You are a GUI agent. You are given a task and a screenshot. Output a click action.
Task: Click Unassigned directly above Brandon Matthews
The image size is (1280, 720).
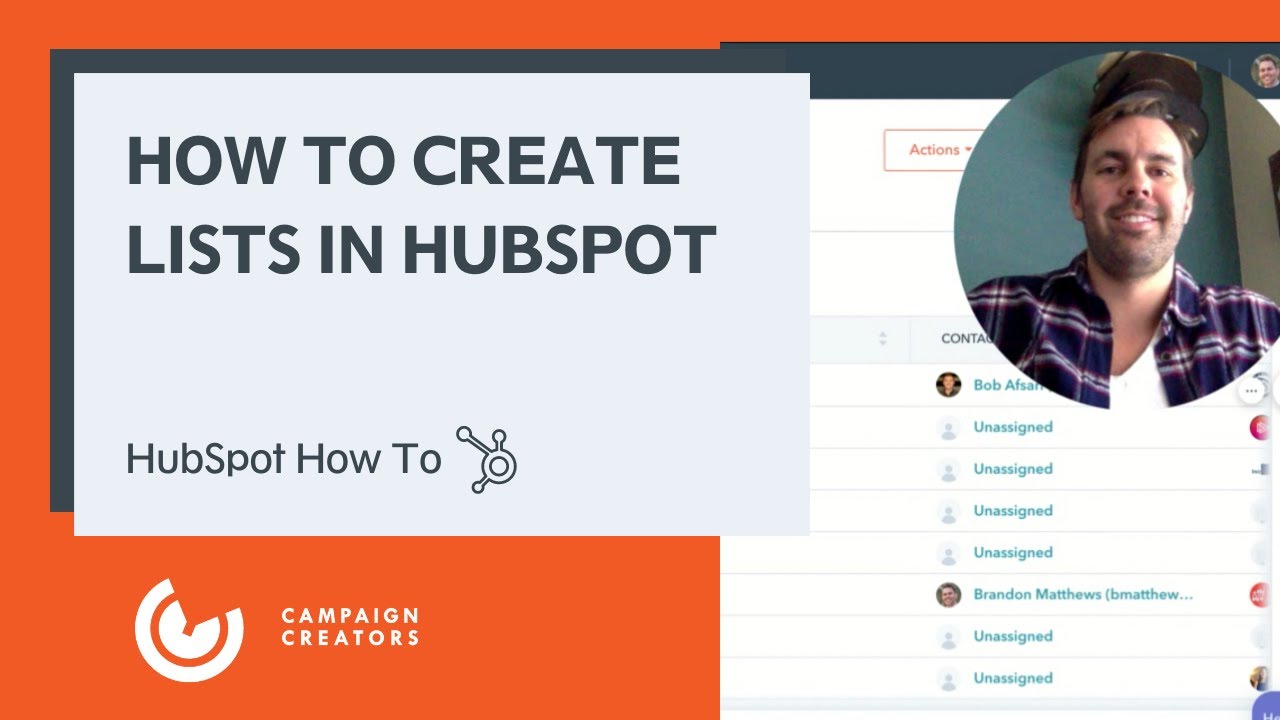[1013, 552]
